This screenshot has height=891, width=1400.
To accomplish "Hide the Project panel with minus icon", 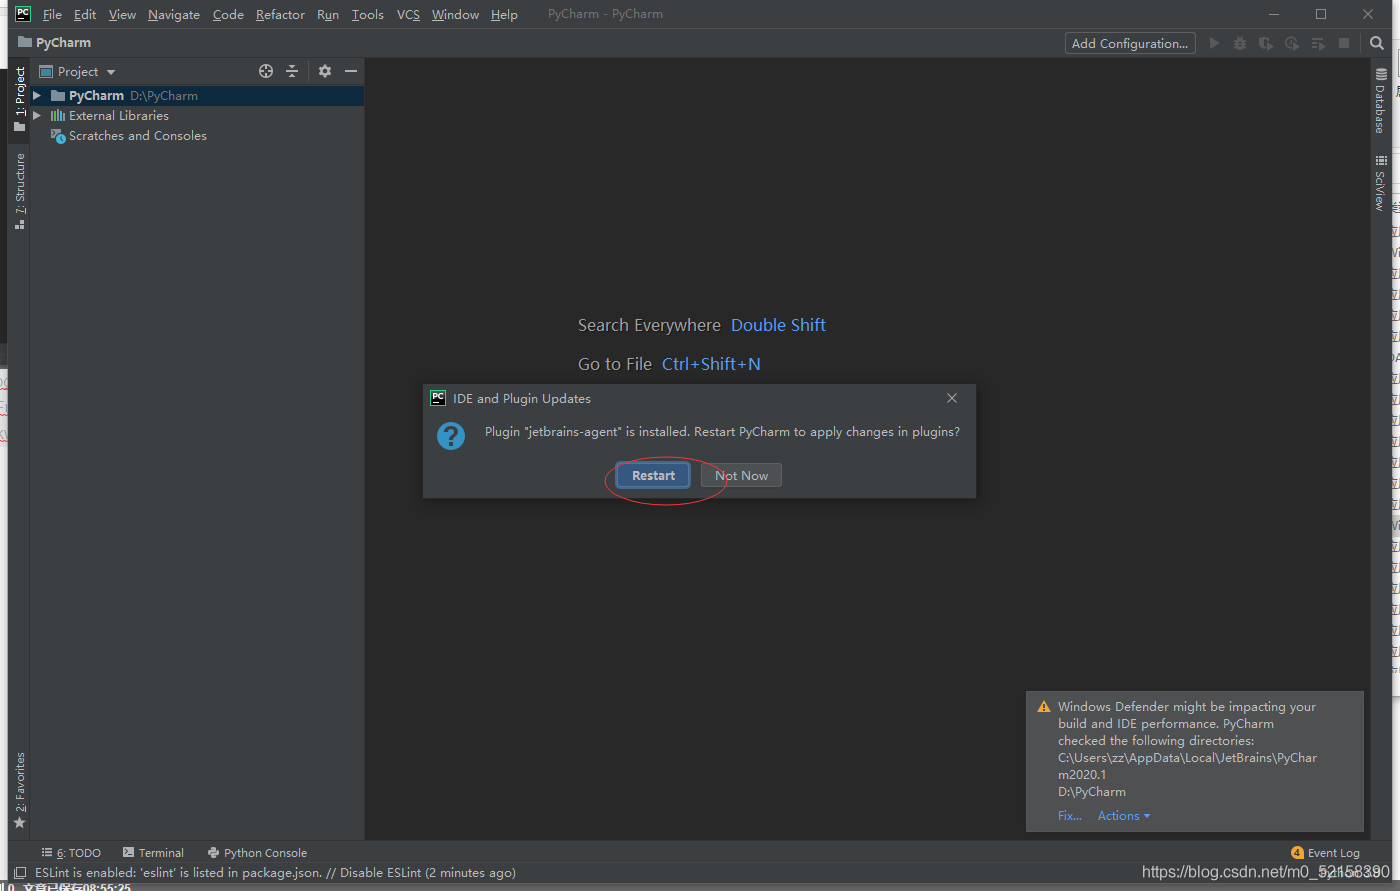I will [351, 71].
